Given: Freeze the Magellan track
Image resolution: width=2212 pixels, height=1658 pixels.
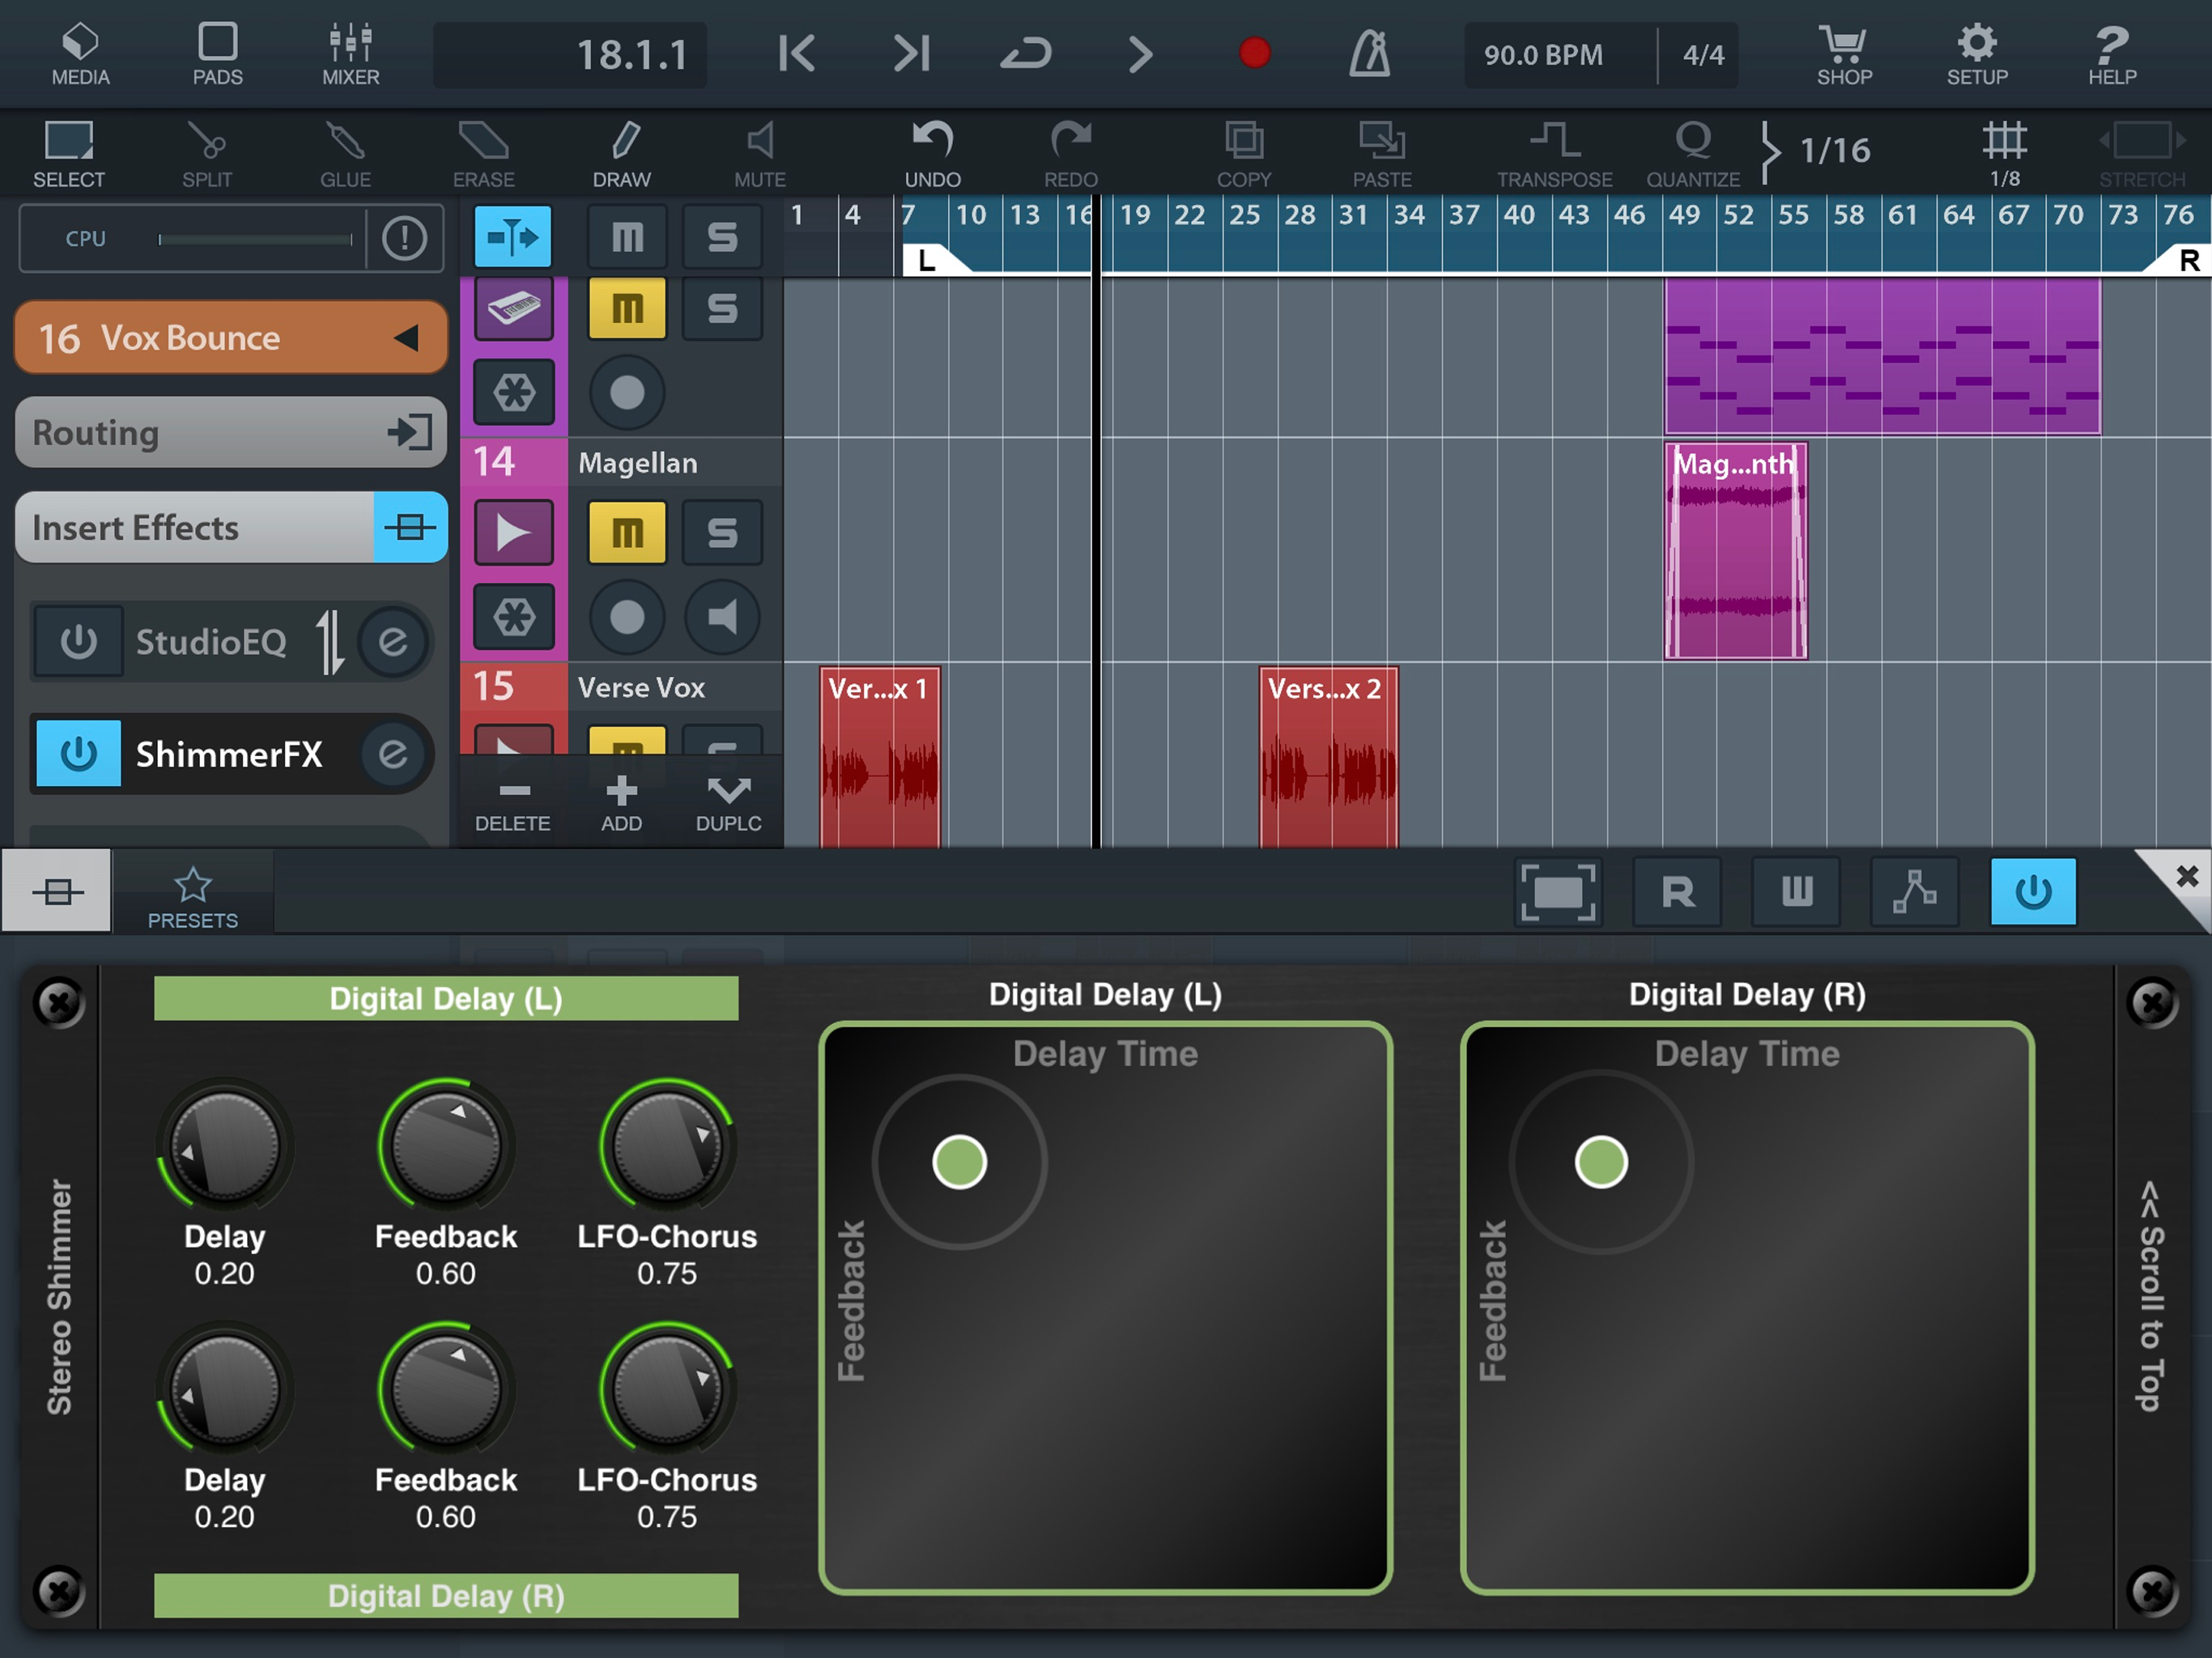Looking at the screenshot, I should (514, 617).
